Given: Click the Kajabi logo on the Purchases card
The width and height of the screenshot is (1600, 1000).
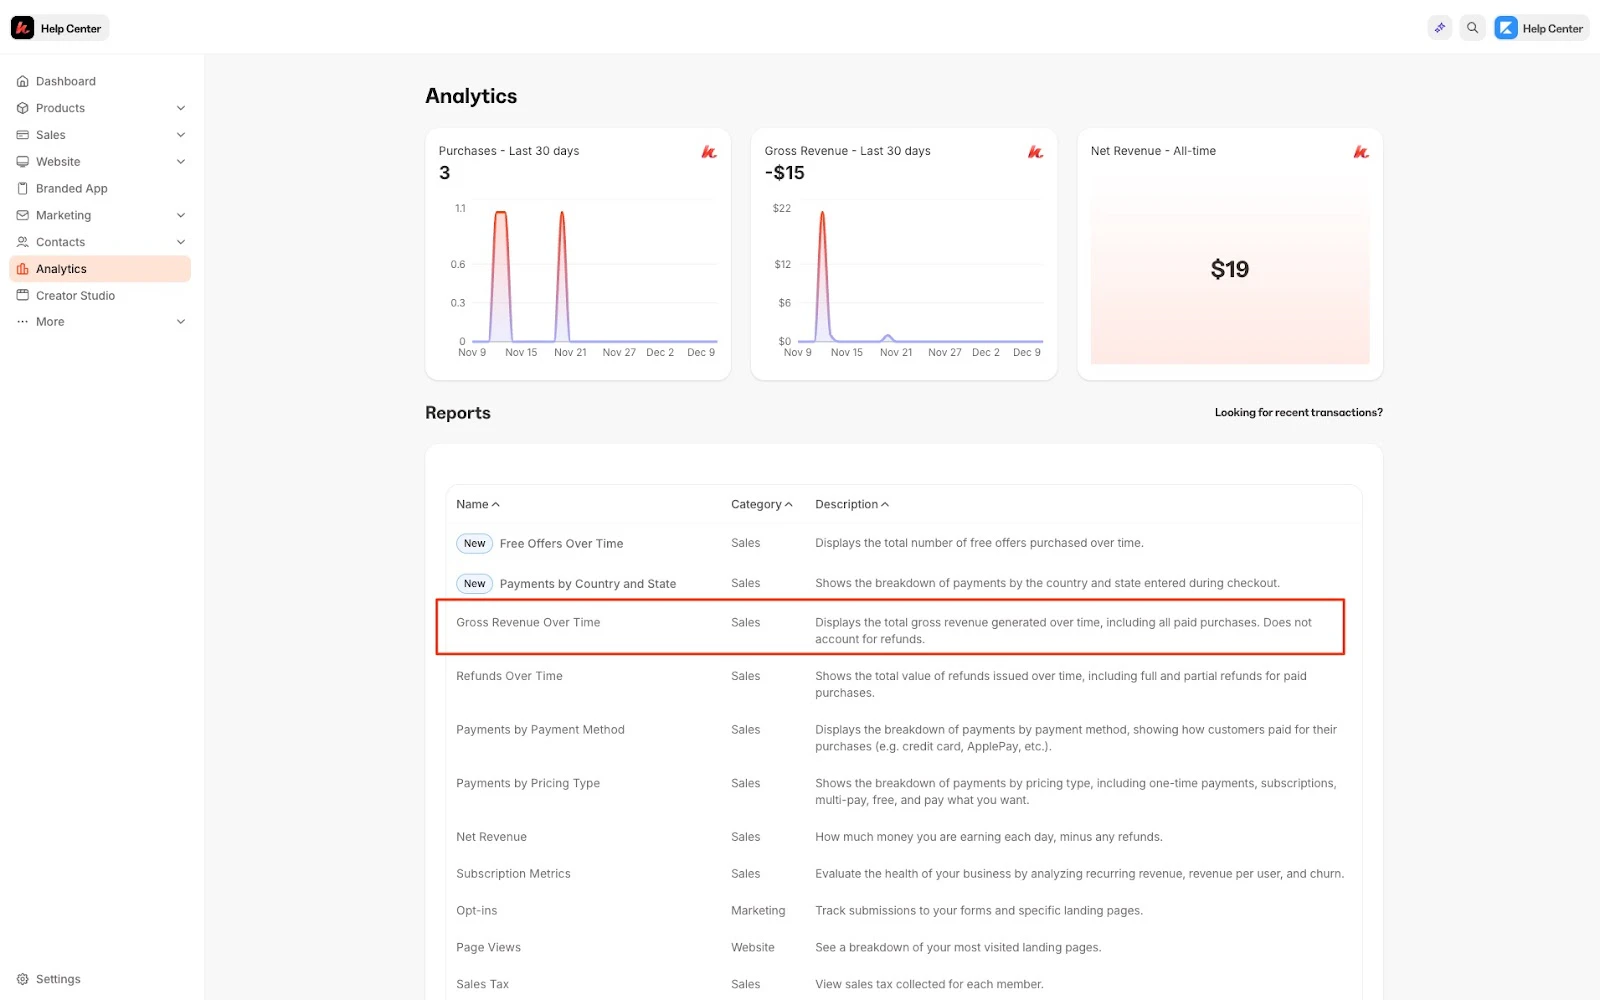Looking at the screenshot, I should [709, 152].
